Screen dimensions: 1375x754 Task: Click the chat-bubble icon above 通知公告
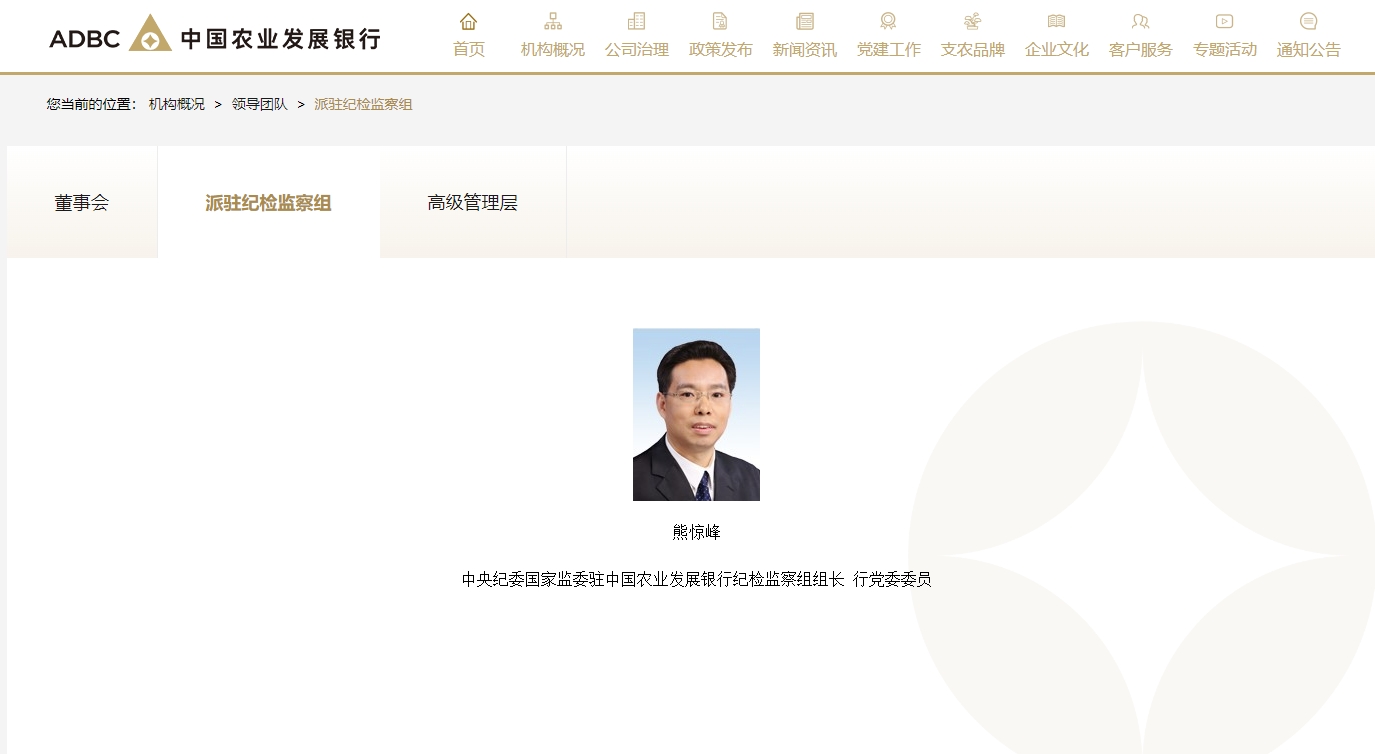point(1308,21)
